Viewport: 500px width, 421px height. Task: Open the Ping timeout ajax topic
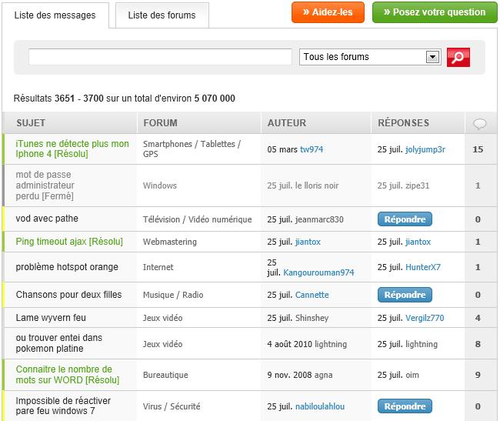(x=69, y=241)
